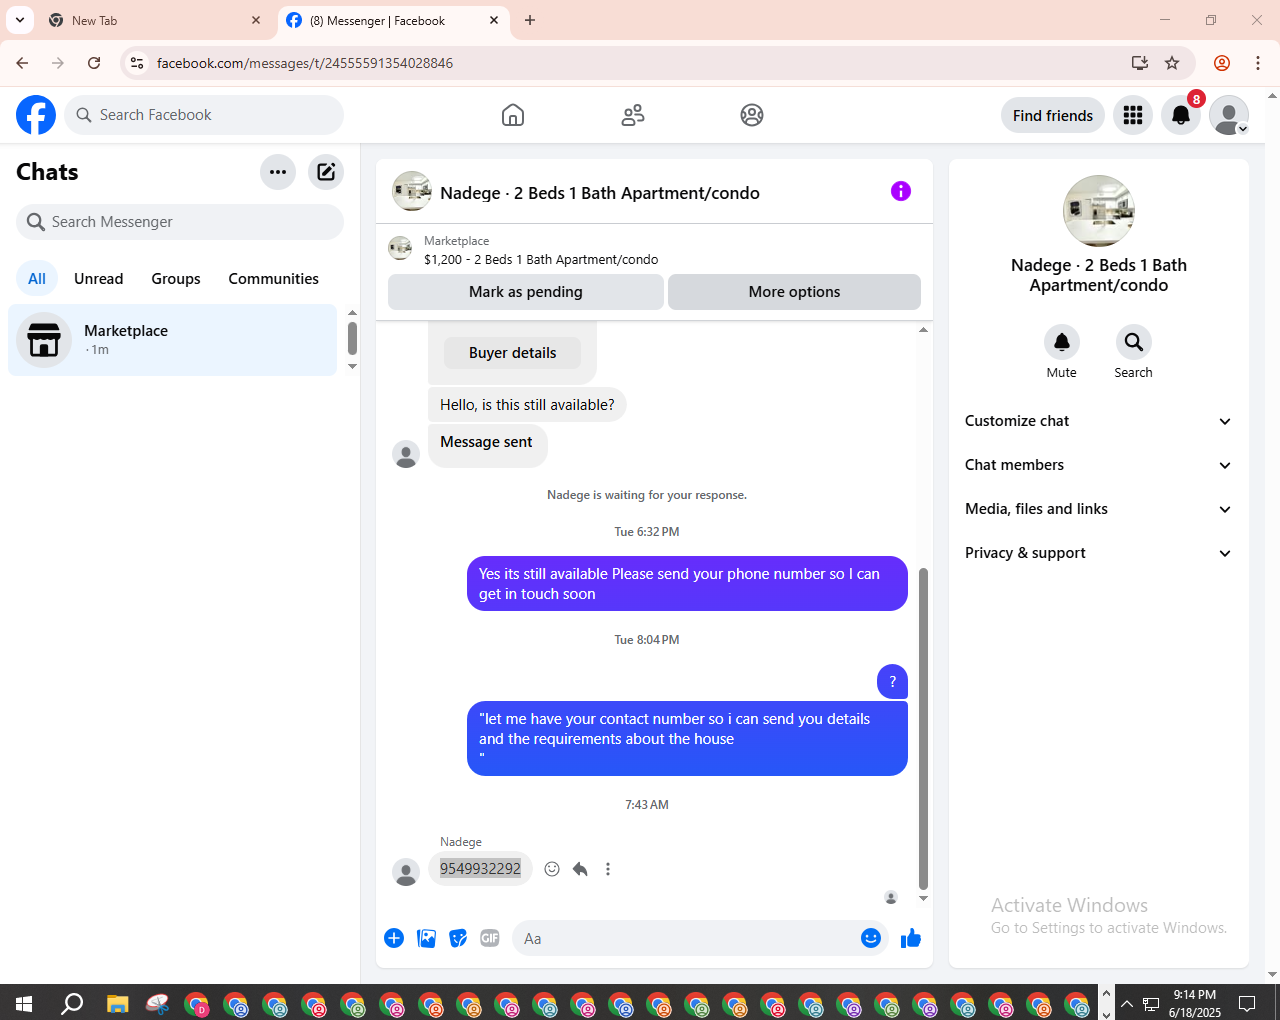Viewport: 1280px width, 1020px height.
Task: Open listing thumbnail in chat header
Action: pyautogui.click(x=412, y=191)
